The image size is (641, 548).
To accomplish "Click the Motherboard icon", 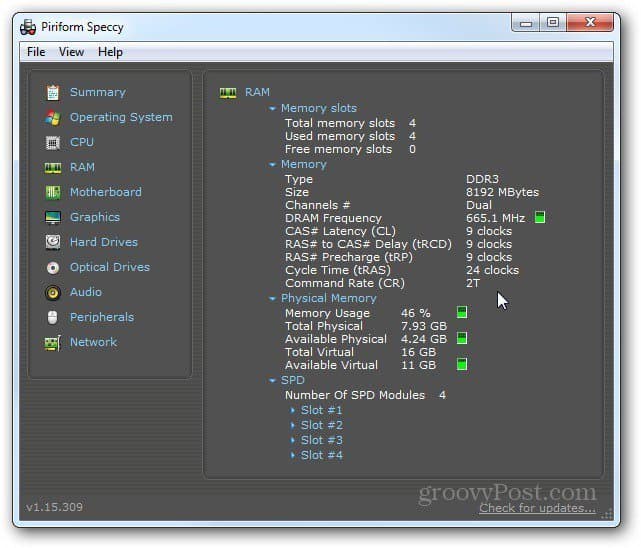I will (53, 192).
